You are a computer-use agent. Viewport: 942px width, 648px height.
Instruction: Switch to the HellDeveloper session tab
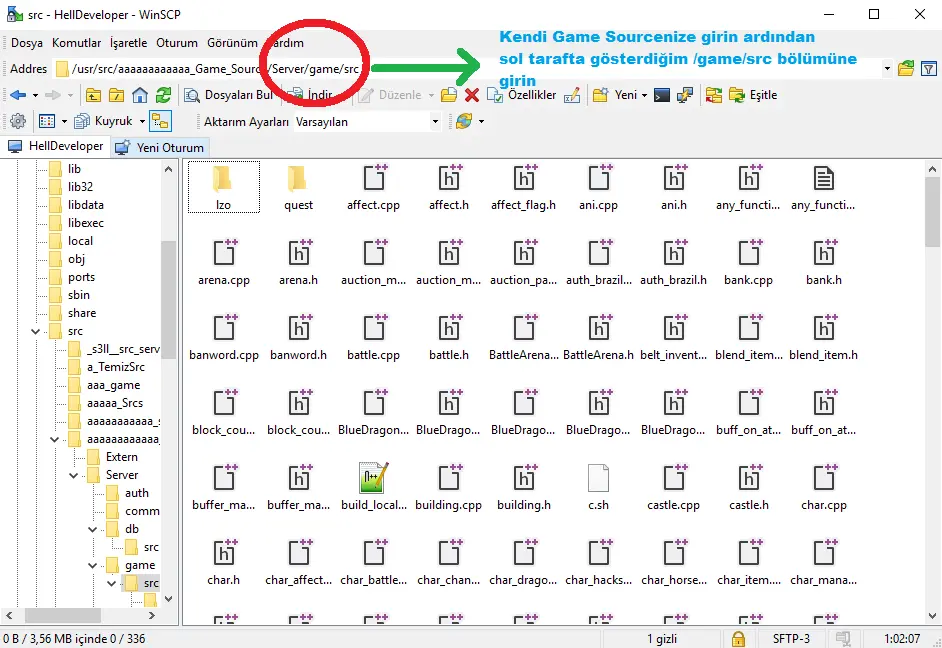[x=55, y=147]
